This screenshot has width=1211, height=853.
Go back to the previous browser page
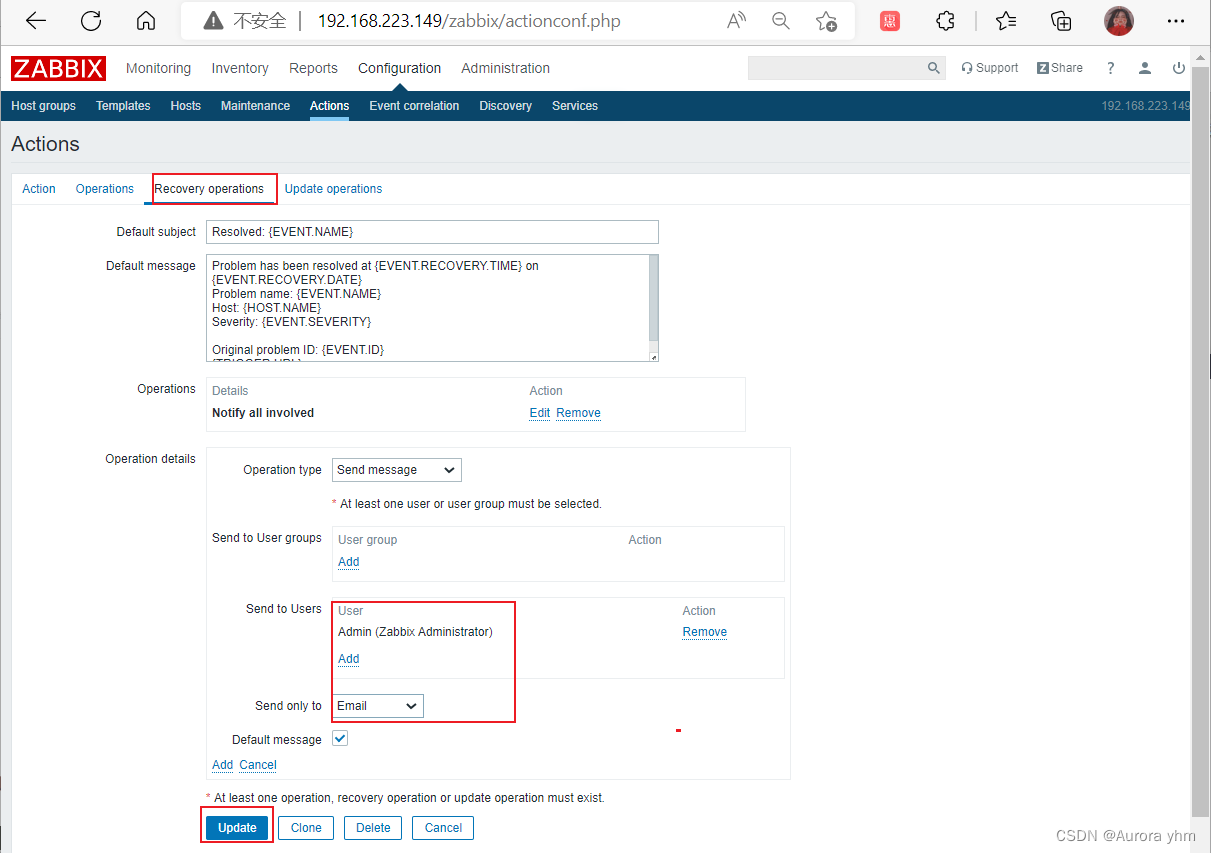point(36,21)
